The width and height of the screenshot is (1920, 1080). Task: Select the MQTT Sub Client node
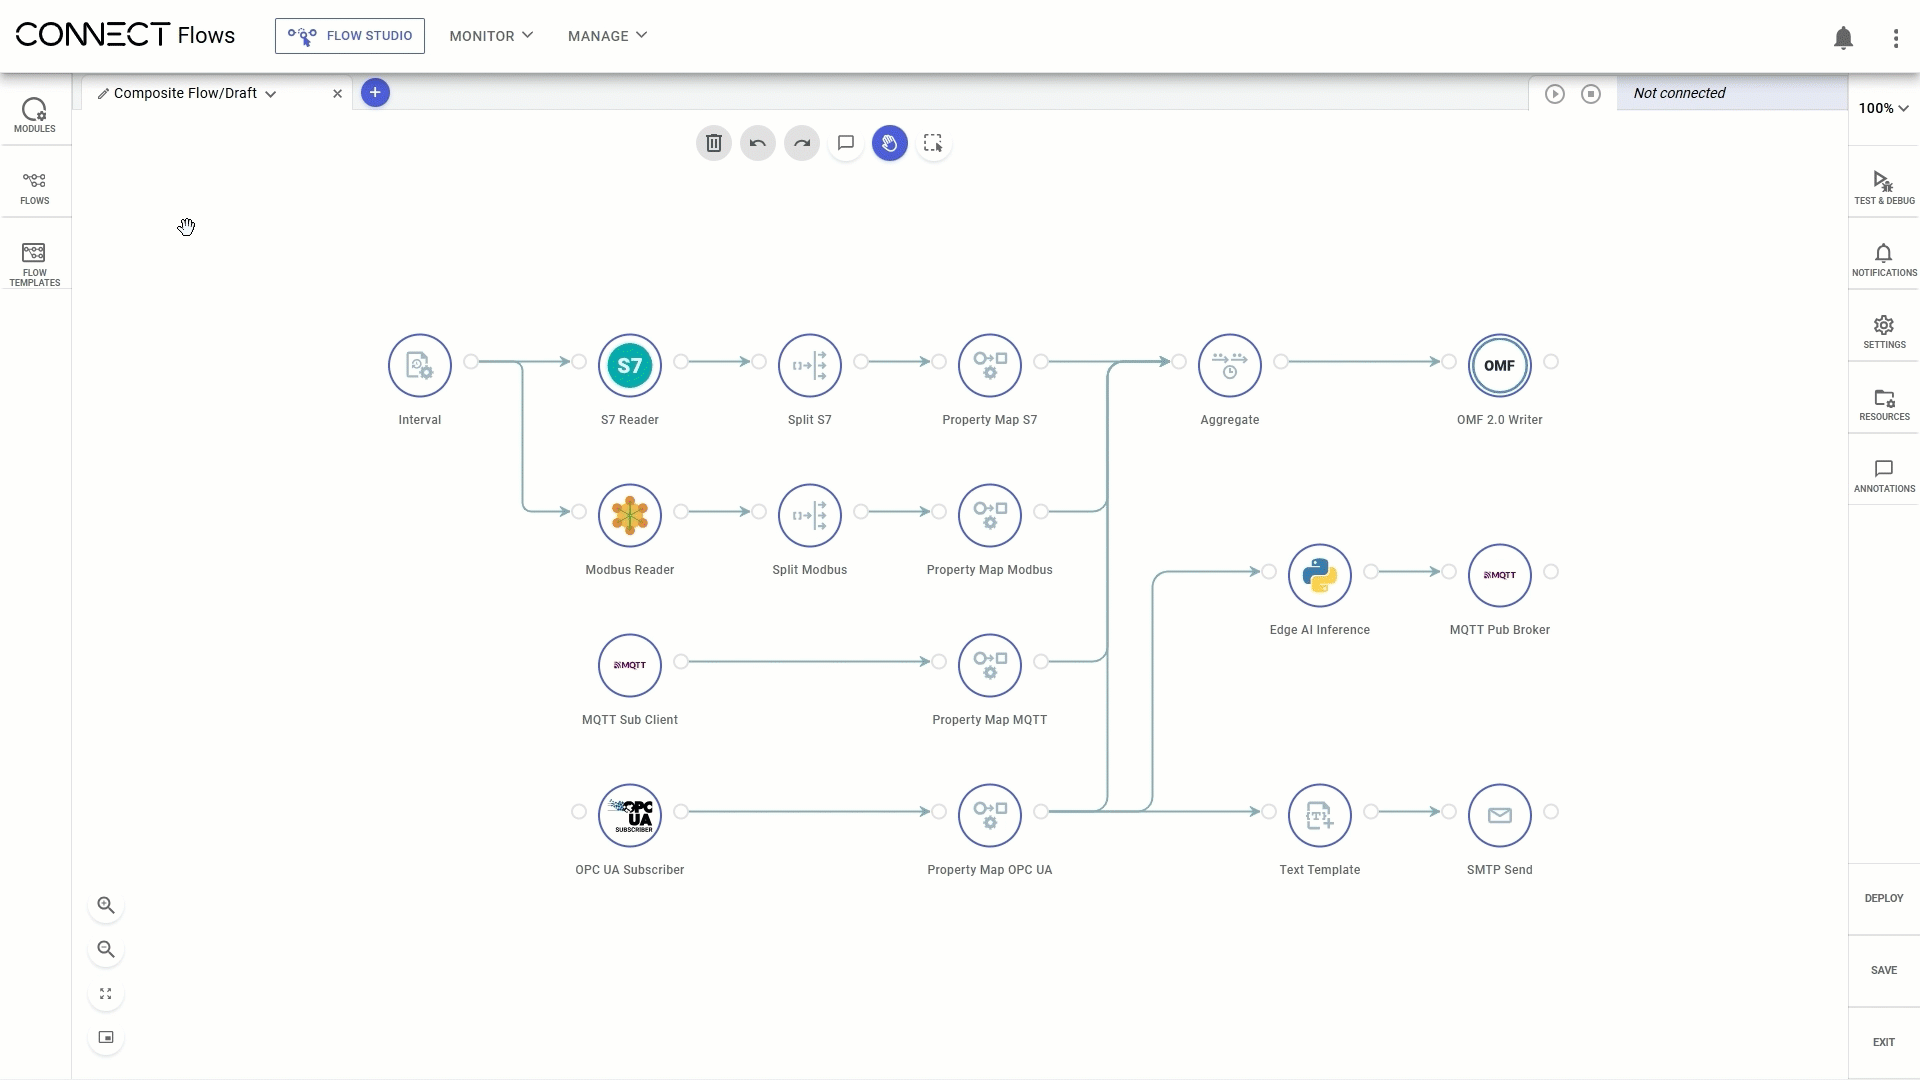tap(630, 666)
